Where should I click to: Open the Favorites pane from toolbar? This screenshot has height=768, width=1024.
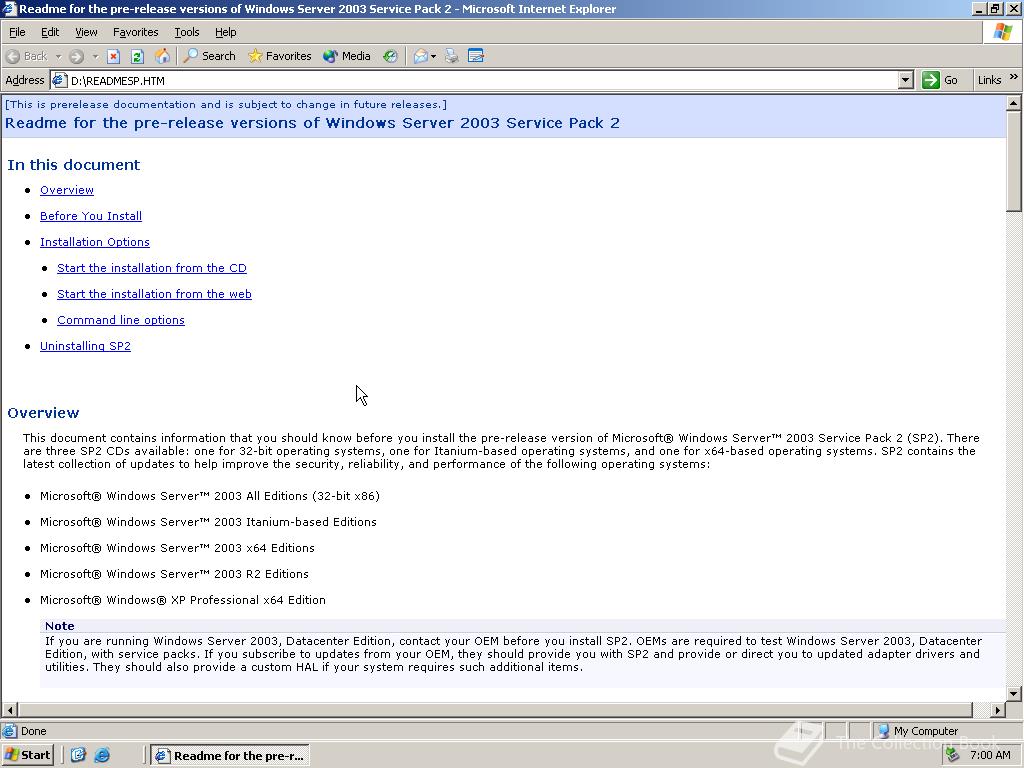coord(280,56)
